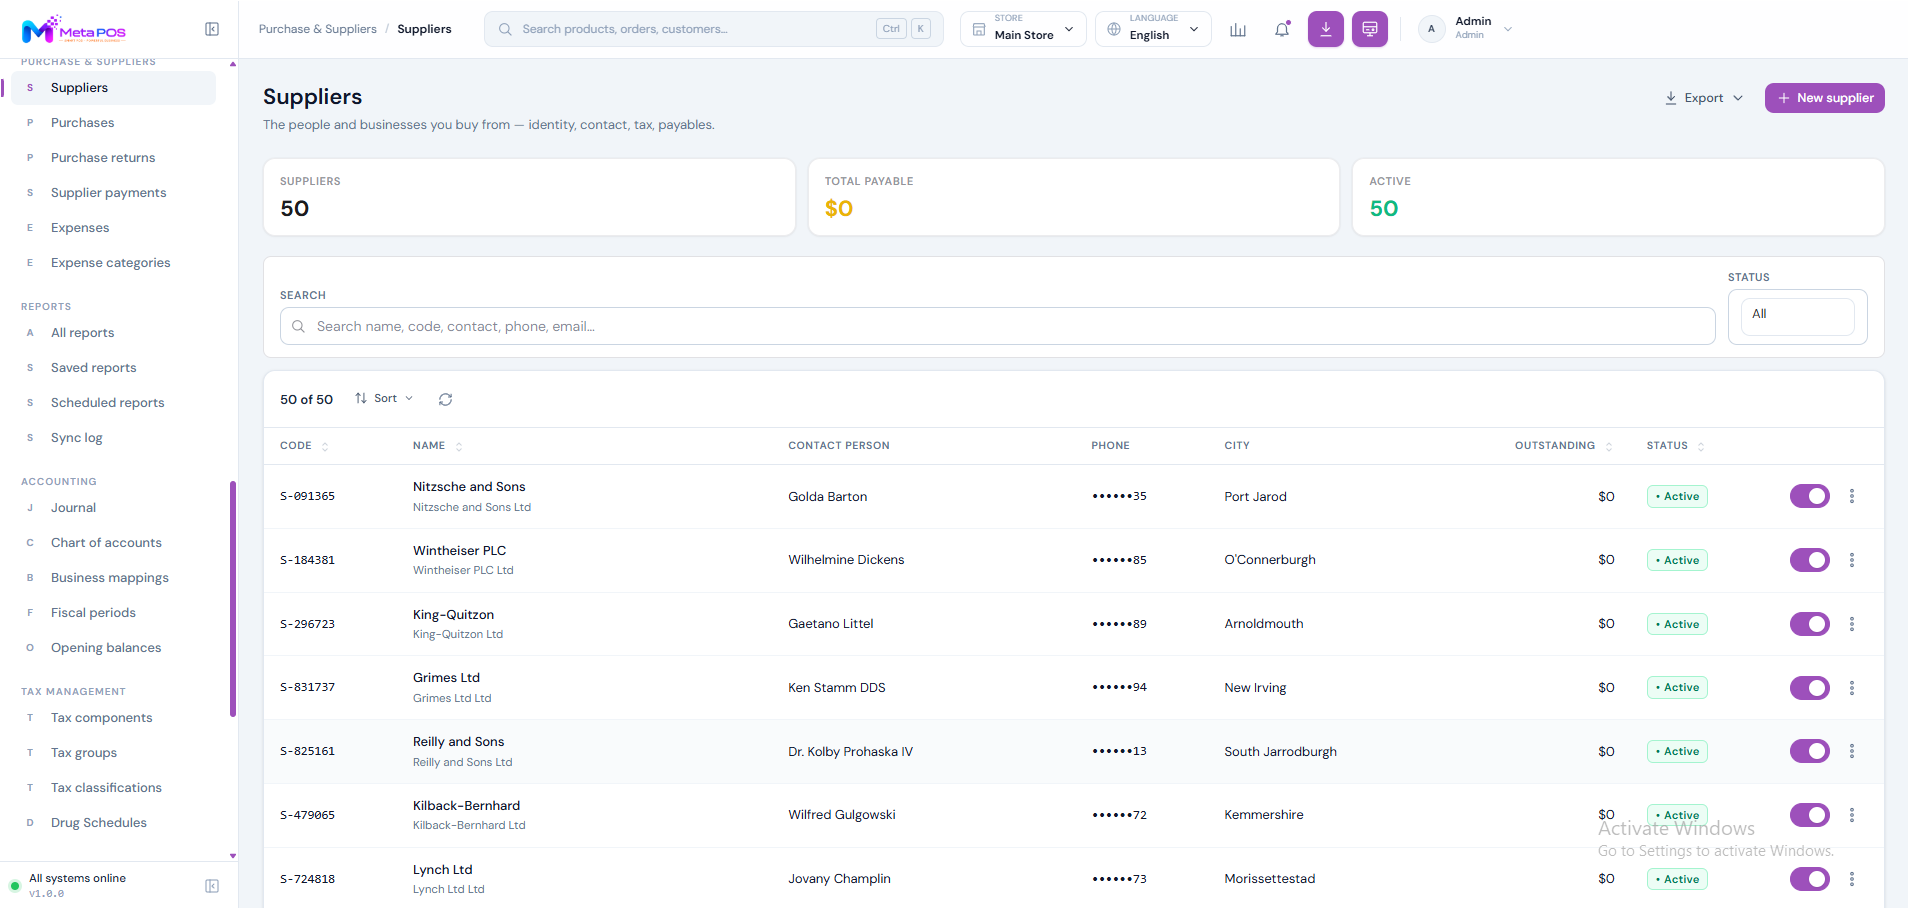Viewport: 1908px width, 910px height.
Task: Go to Purchase returns
Action: [103, 158]
